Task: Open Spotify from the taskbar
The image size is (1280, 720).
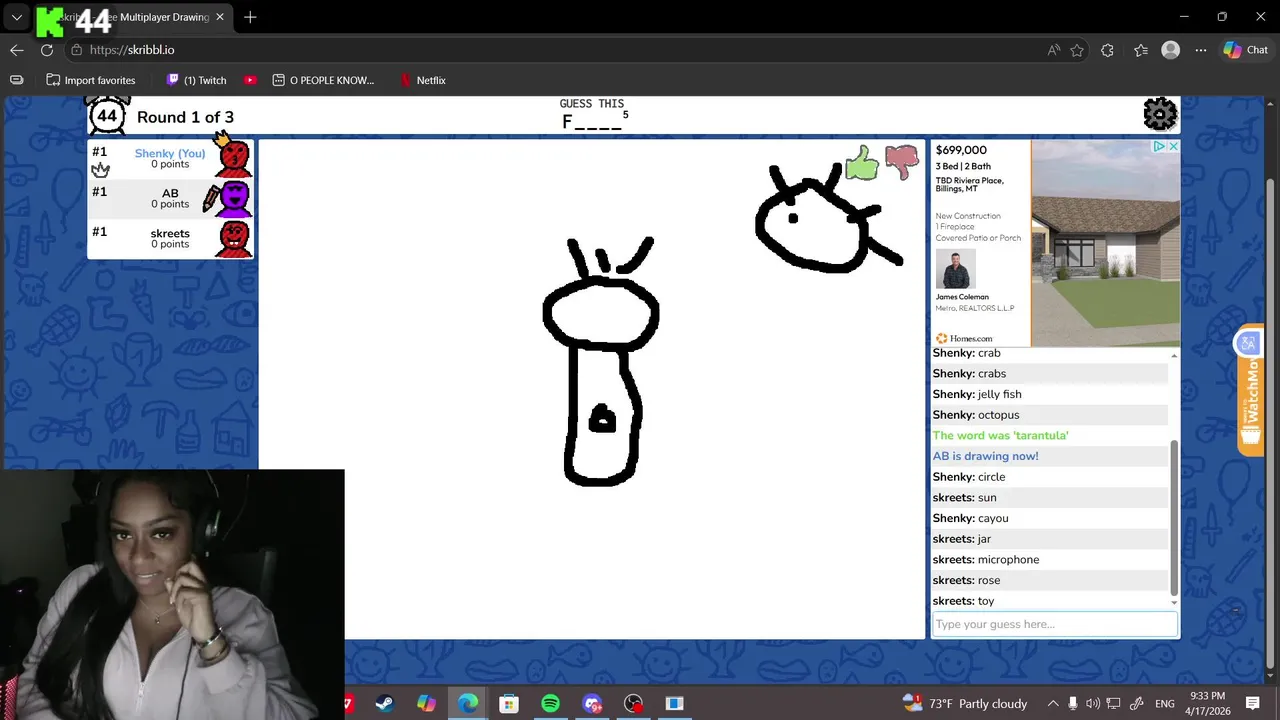Action: (550, 704)
